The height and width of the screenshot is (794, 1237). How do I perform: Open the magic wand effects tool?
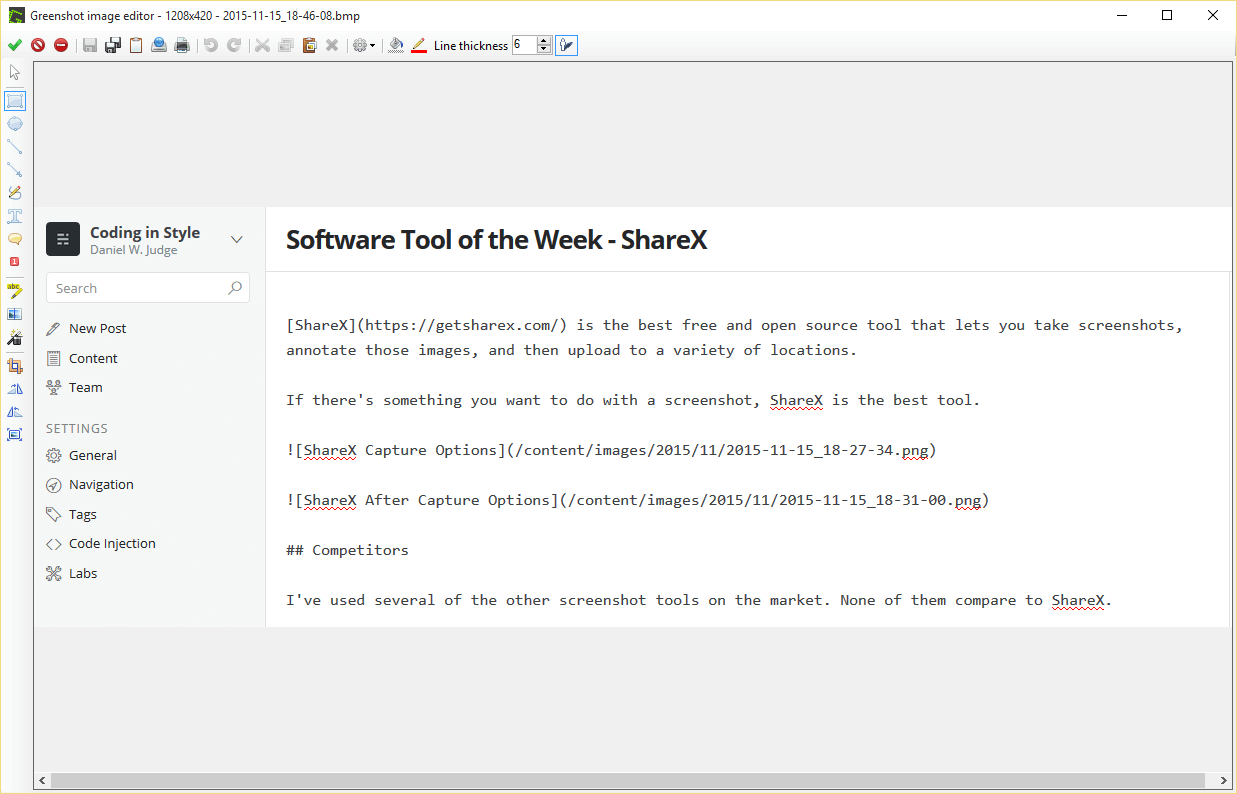click(15, 338)
